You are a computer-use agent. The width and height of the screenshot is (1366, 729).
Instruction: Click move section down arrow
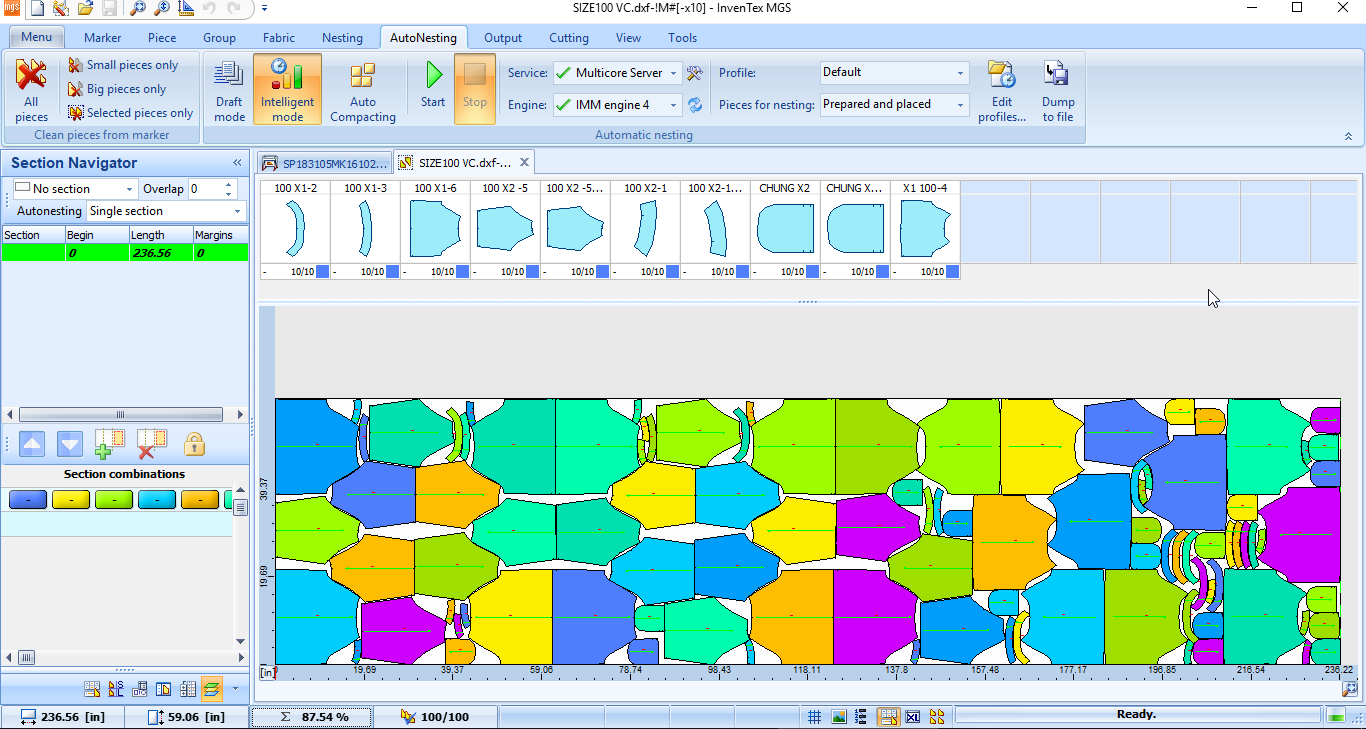(x=69, y=444)
